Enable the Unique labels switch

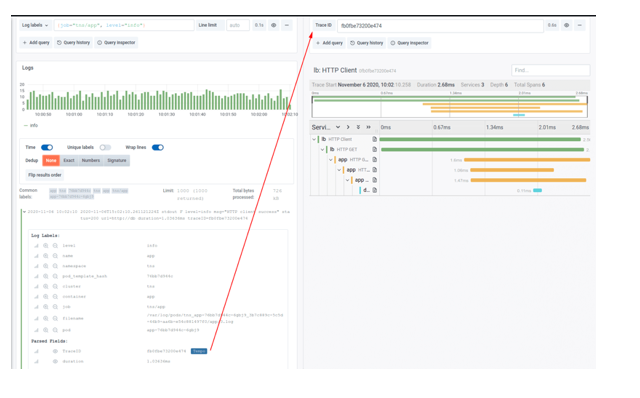tap(105, 147)
